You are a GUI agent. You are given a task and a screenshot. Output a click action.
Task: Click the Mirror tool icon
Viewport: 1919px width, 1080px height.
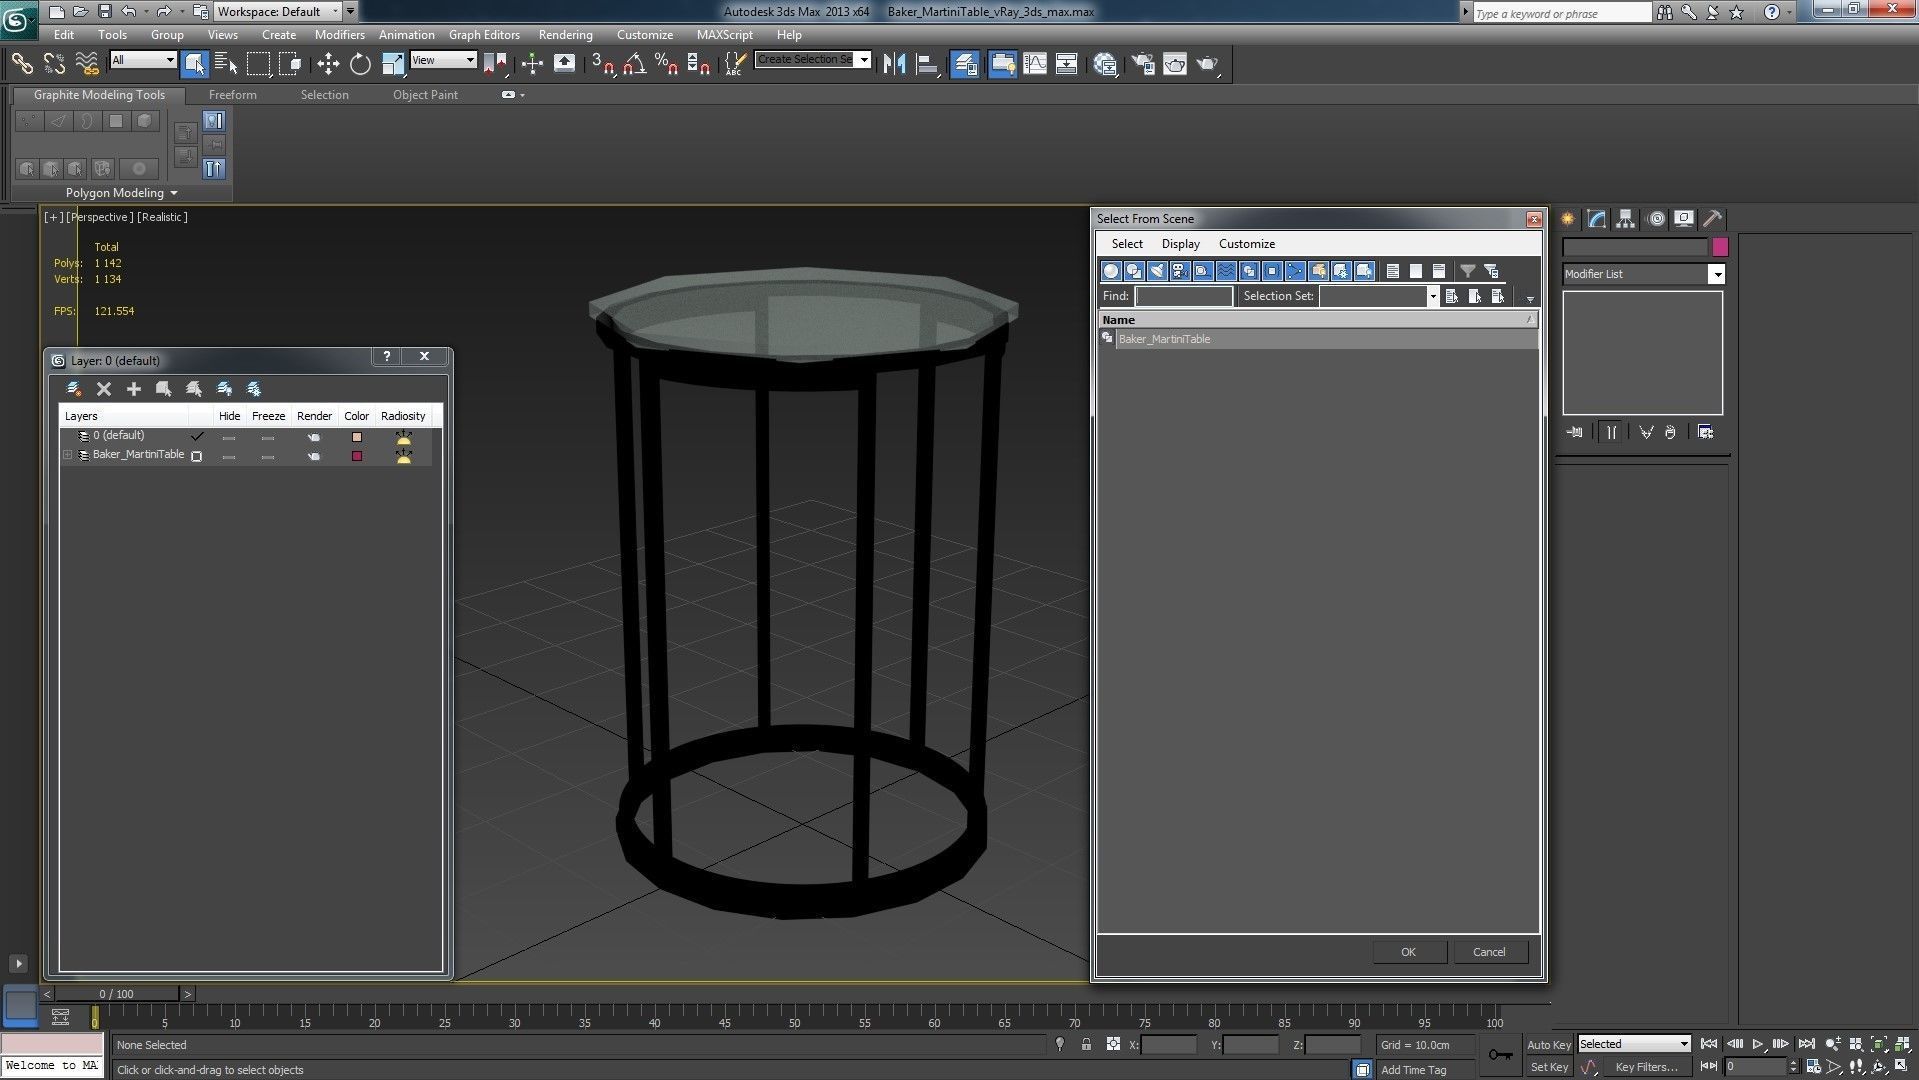click(x=894, y=64)
